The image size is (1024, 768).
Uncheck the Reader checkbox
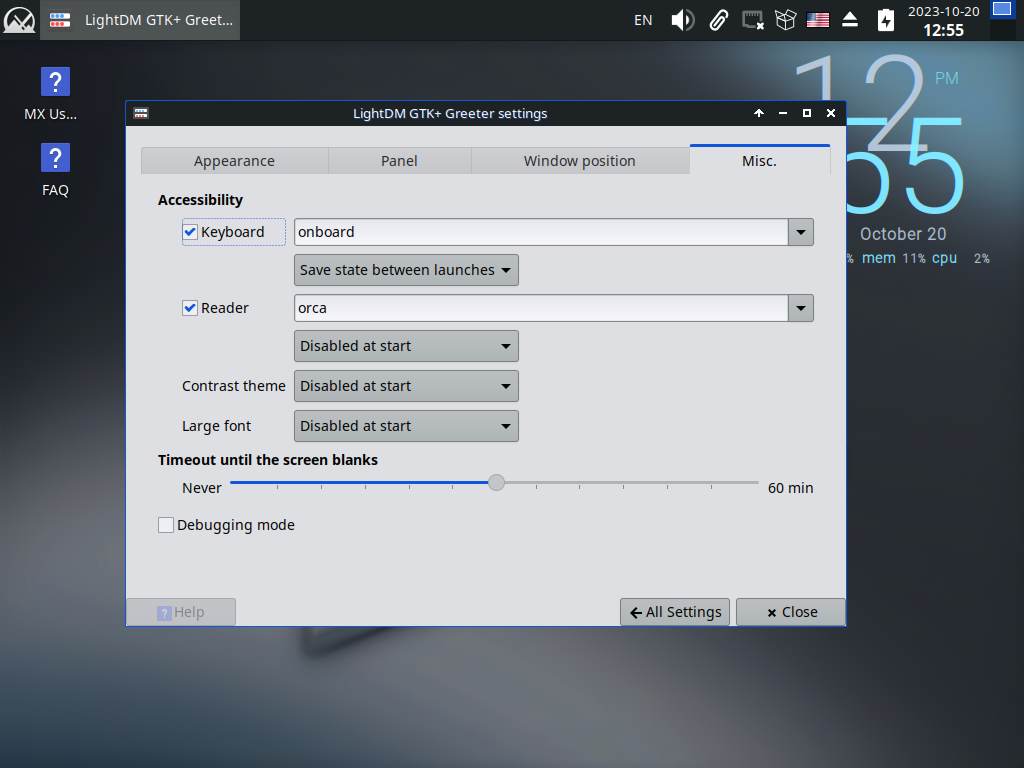(190, 308)
